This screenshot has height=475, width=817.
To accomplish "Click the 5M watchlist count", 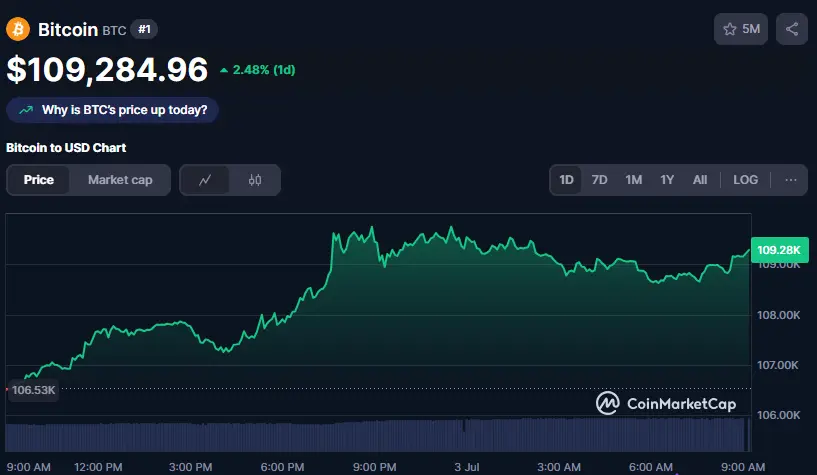I will 751,29.
